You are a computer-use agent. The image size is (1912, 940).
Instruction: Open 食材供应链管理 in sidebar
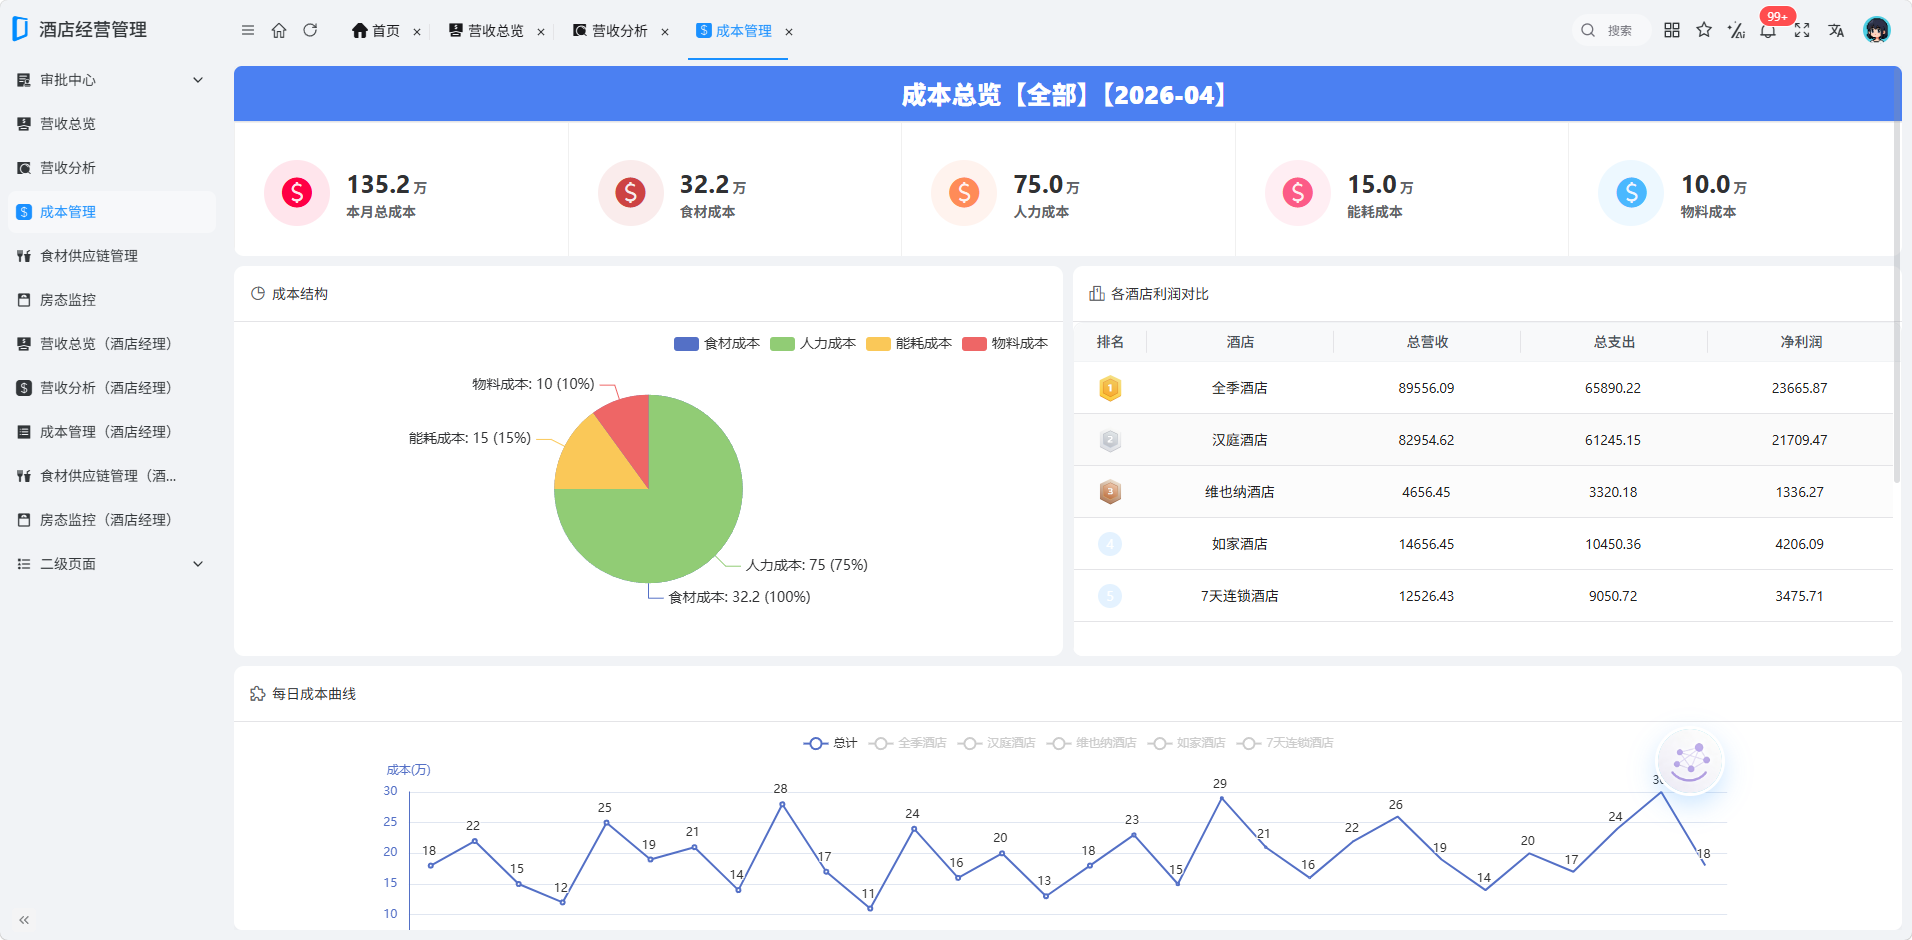pos(110,256)
